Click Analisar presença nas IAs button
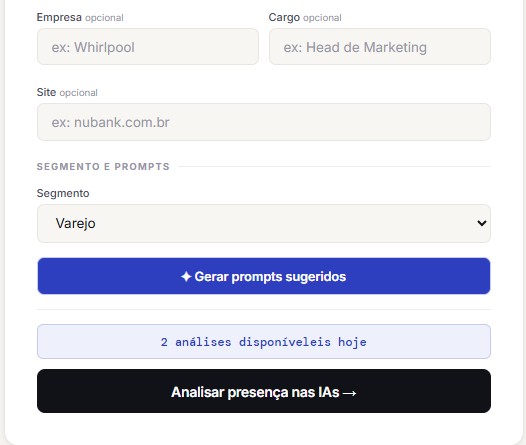 264,391
